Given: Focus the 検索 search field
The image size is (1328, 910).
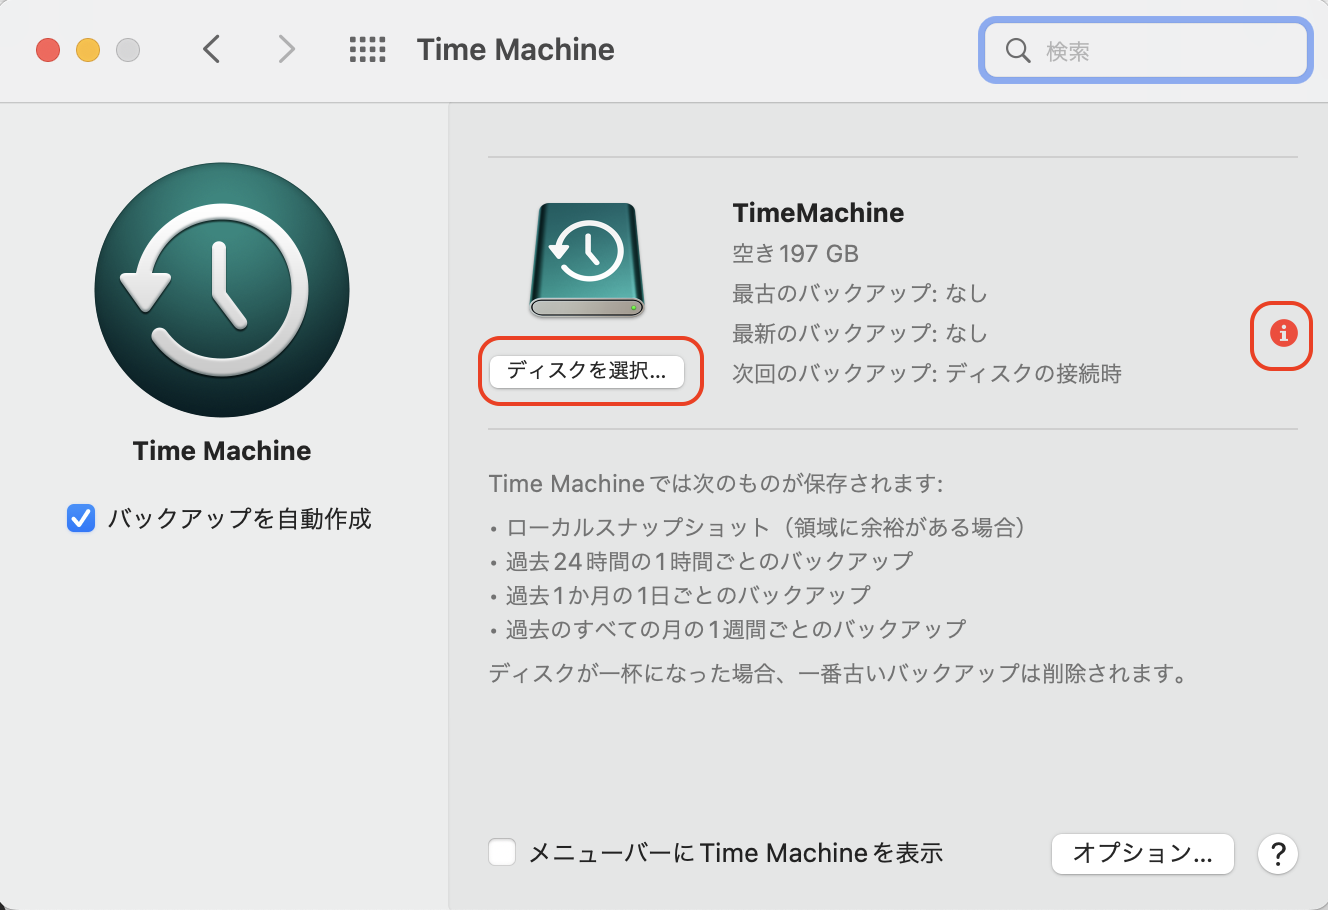Looking at the screenshot, I should point(1146,50).
